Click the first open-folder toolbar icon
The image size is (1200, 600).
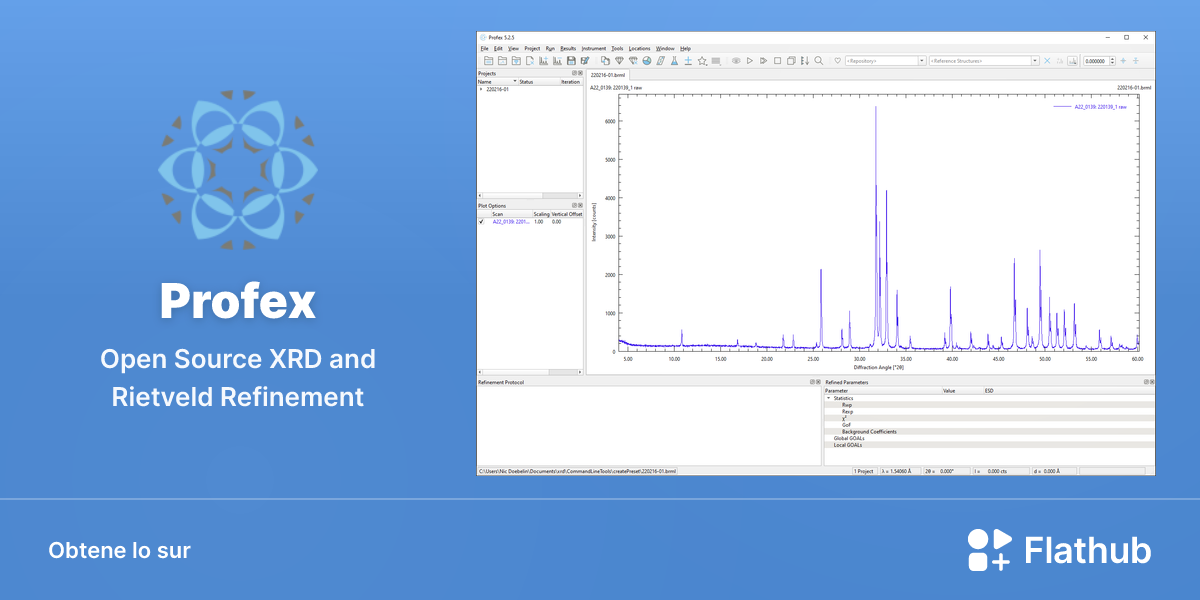point(488,60)
